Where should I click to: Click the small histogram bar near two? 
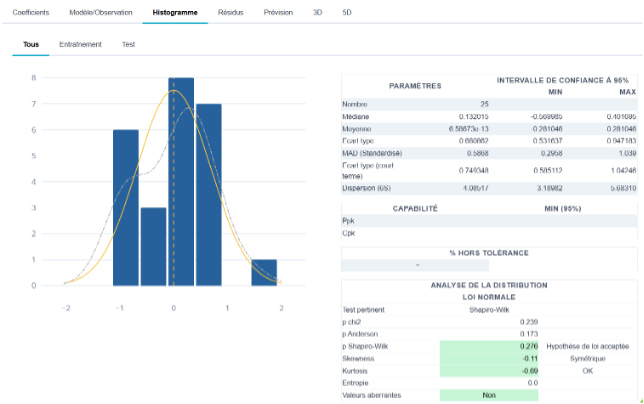[264, 273]
